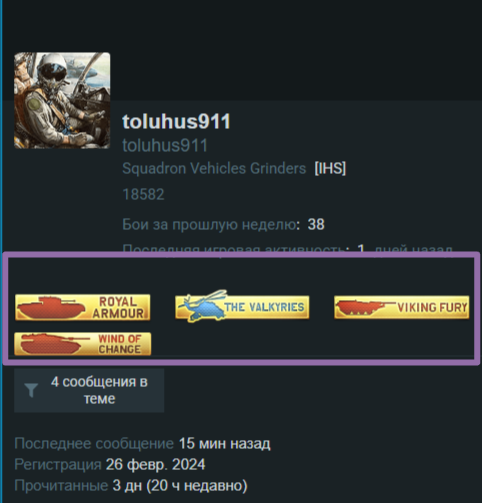
Task: Click the Squadron Vehicles Grinders title
Action: click(x=214, y=168)
